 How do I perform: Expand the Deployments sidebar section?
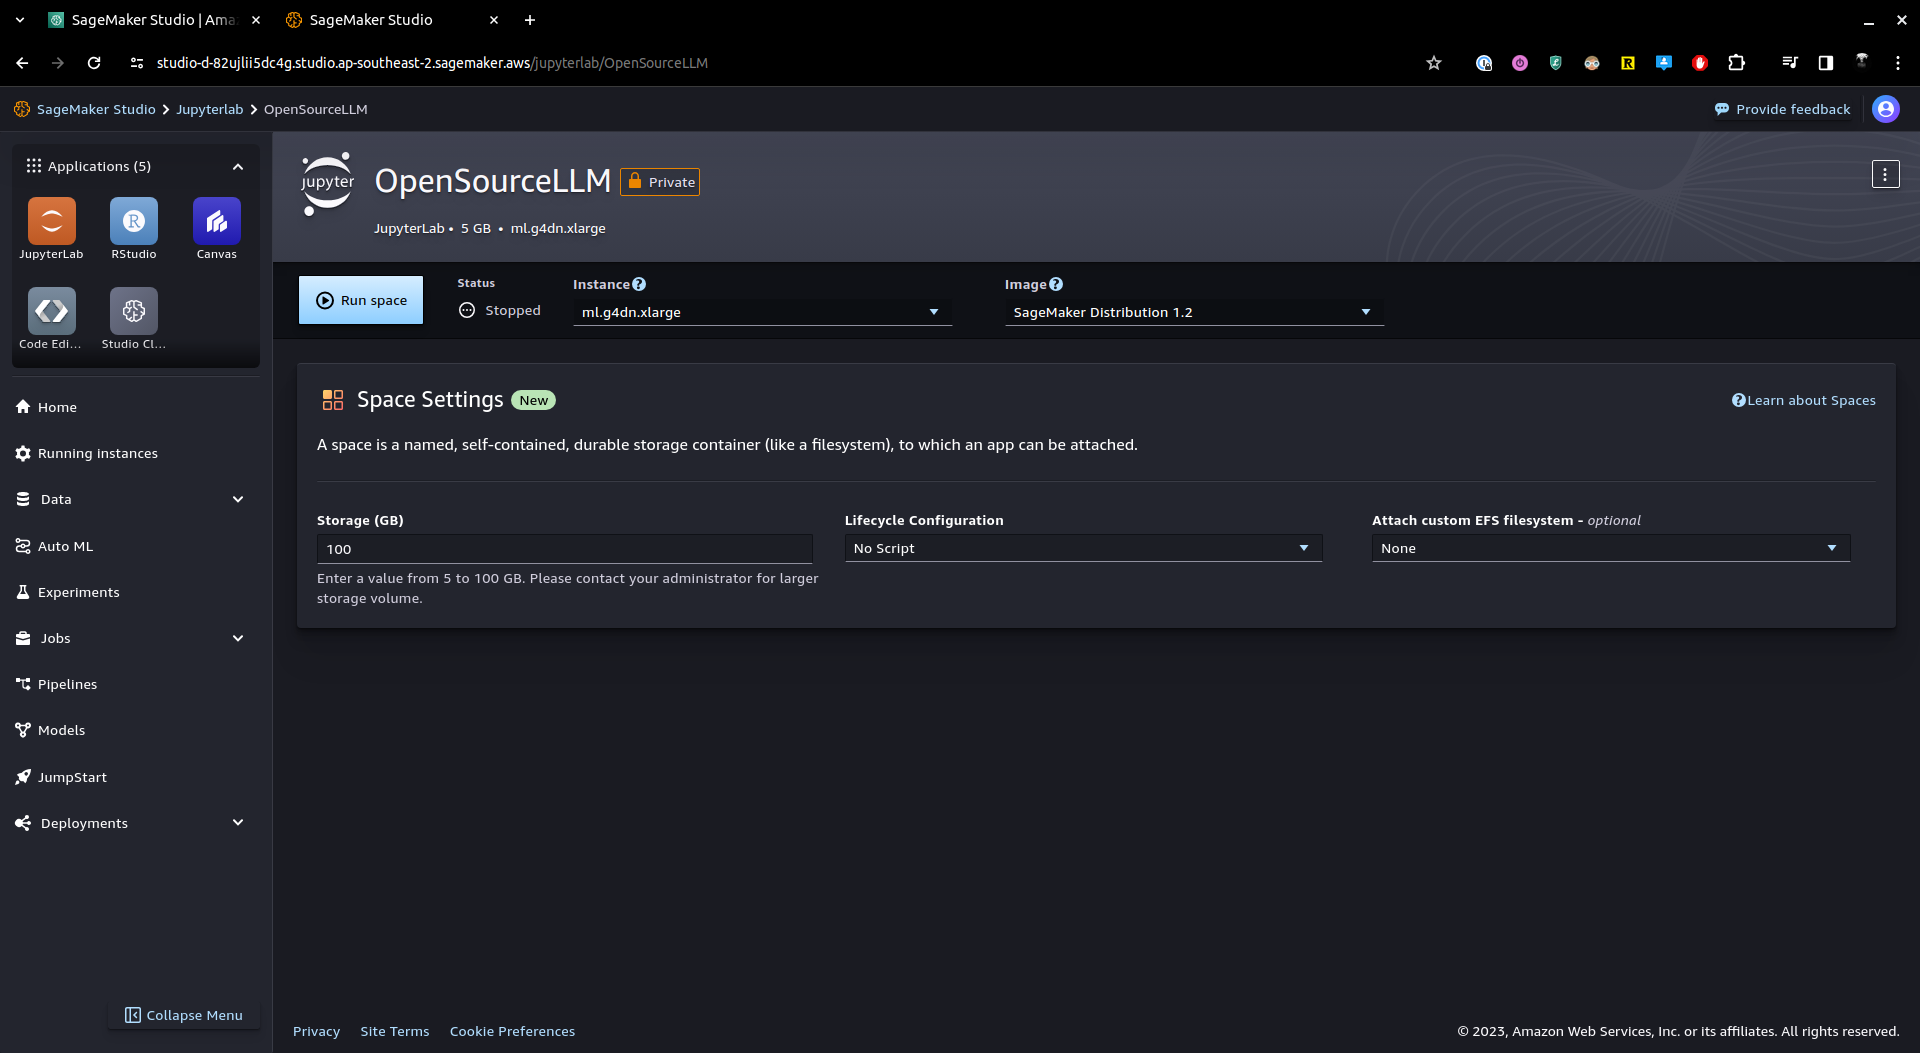(x=237, y=823)
